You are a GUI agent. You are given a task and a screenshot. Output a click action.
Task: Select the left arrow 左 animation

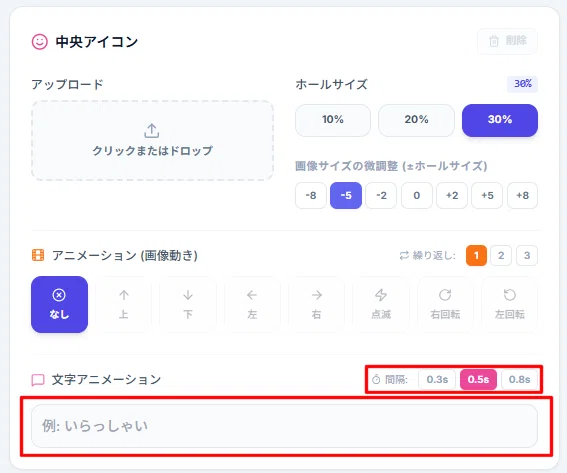pyautogui.click(x=252, y=304)
